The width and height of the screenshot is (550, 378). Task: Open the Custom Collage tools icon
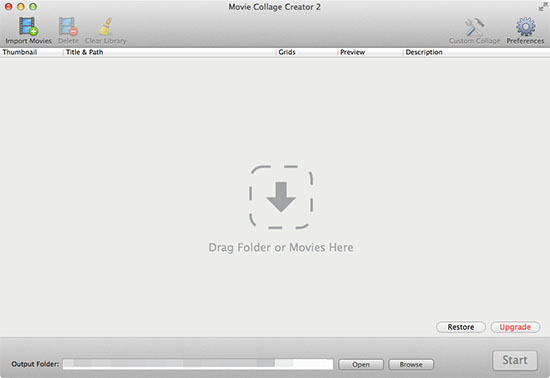[474, 27]
